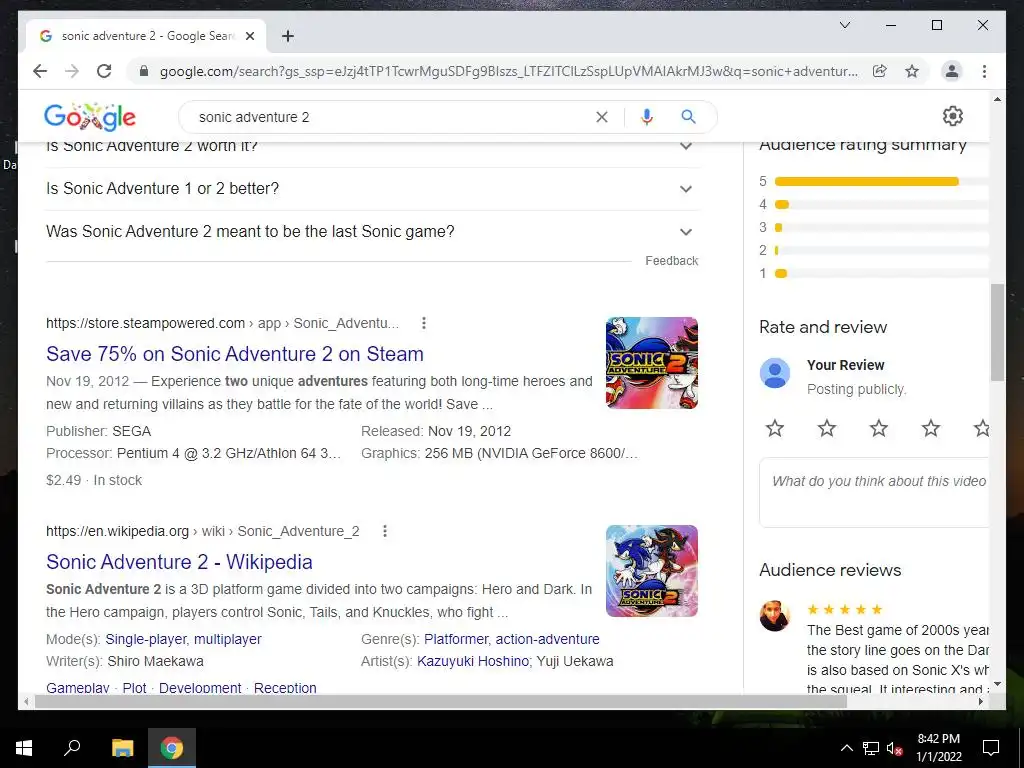Screen dimensions: 1024x768
Task: Jump to the Development section link
Action: (200, 688)
